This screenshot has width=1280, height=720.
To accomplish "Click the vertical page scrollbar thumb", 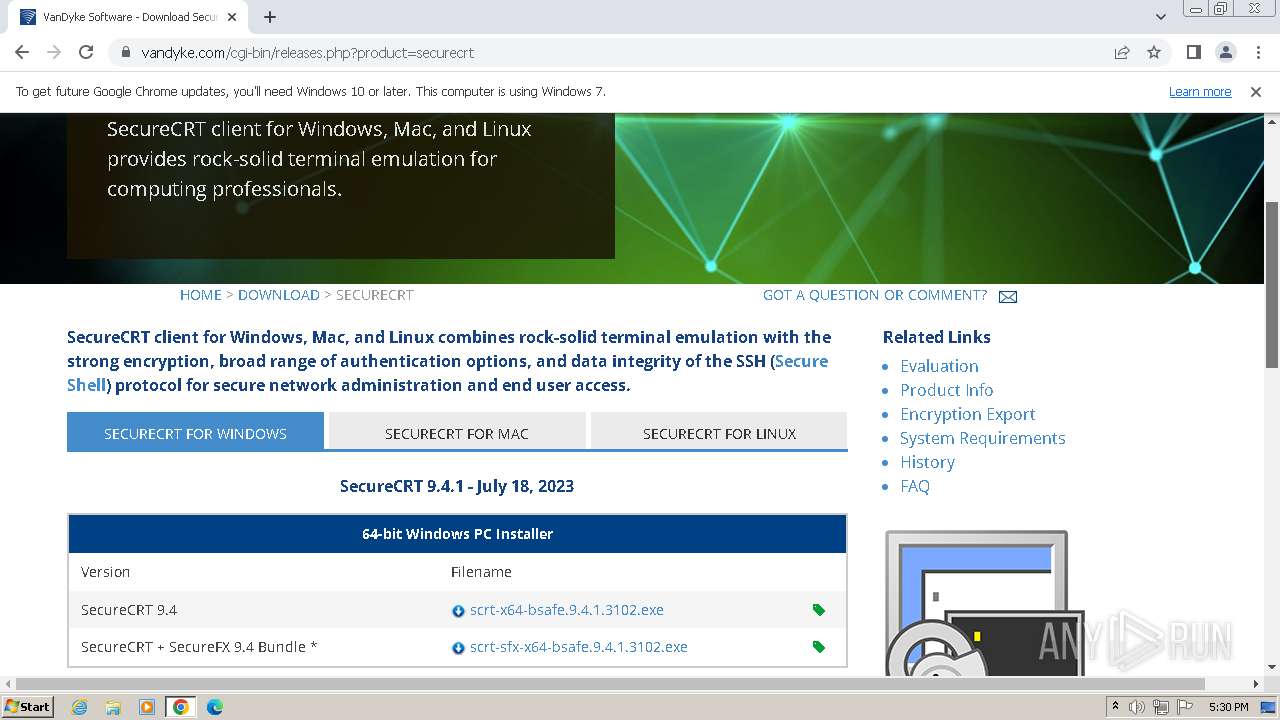I will tap(1272, 284).
